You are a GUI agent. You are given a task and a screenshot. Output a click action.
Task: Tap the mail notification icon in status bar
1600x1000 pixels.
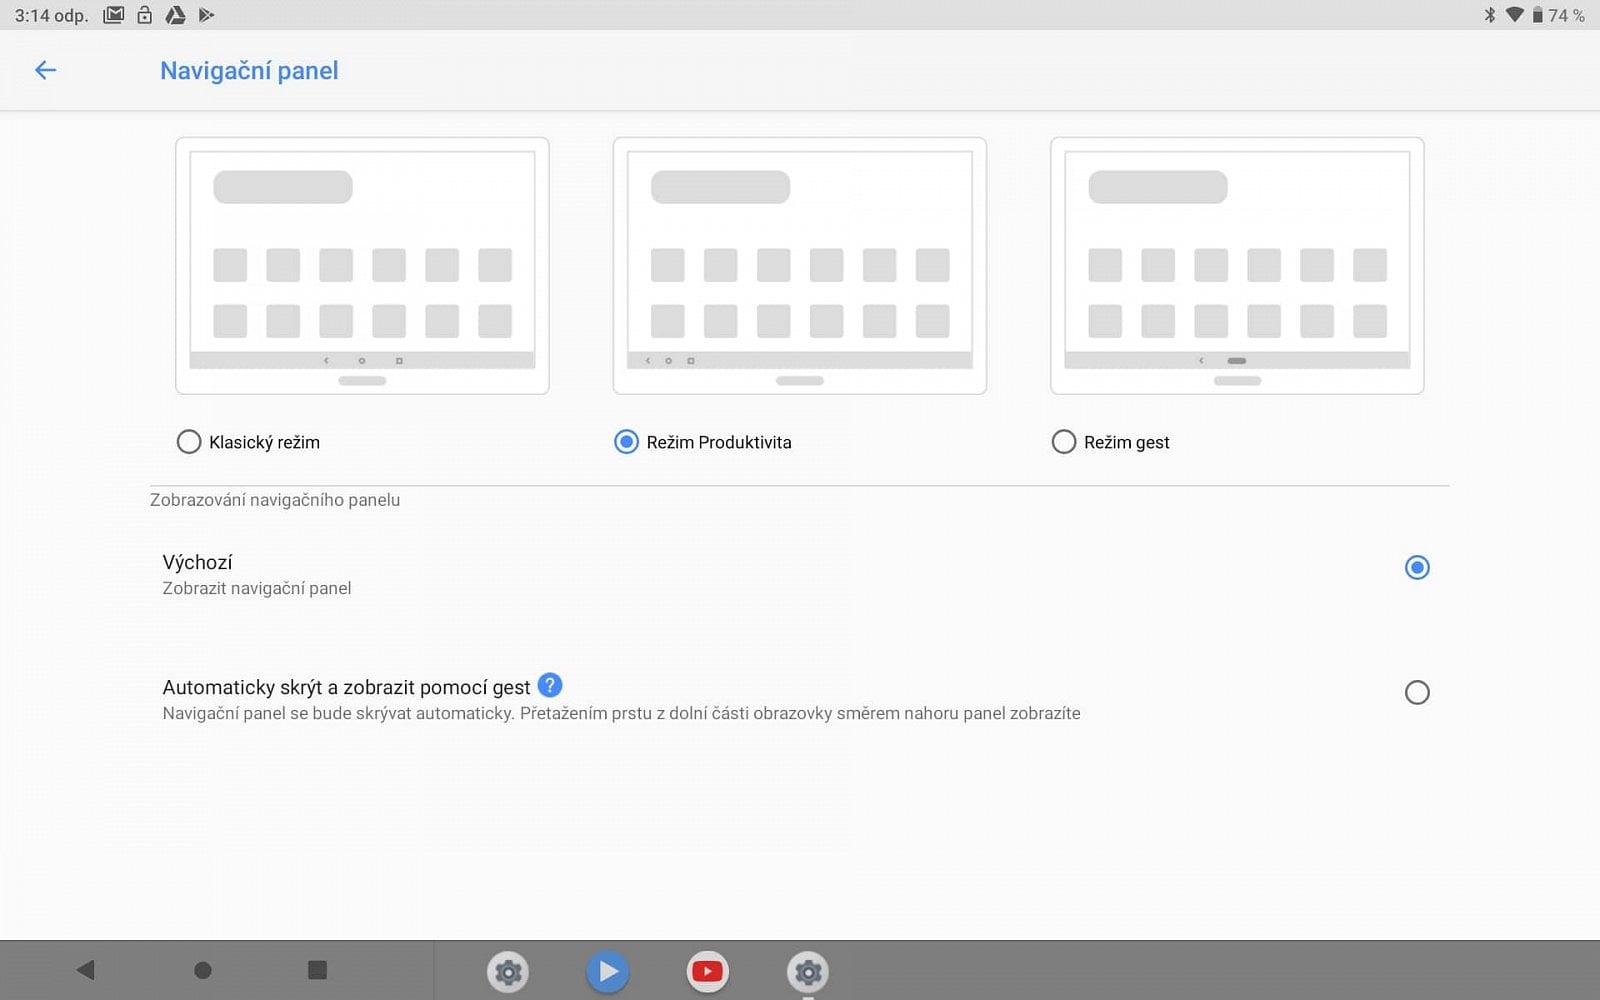(114, 15)
